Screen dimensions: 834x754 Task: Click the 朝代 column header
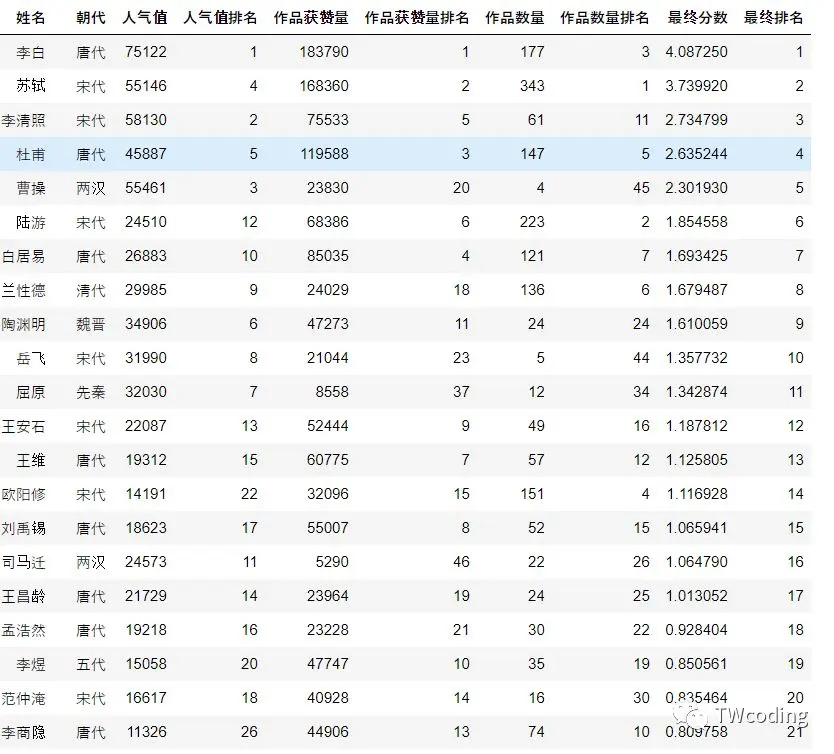[90, 18]
